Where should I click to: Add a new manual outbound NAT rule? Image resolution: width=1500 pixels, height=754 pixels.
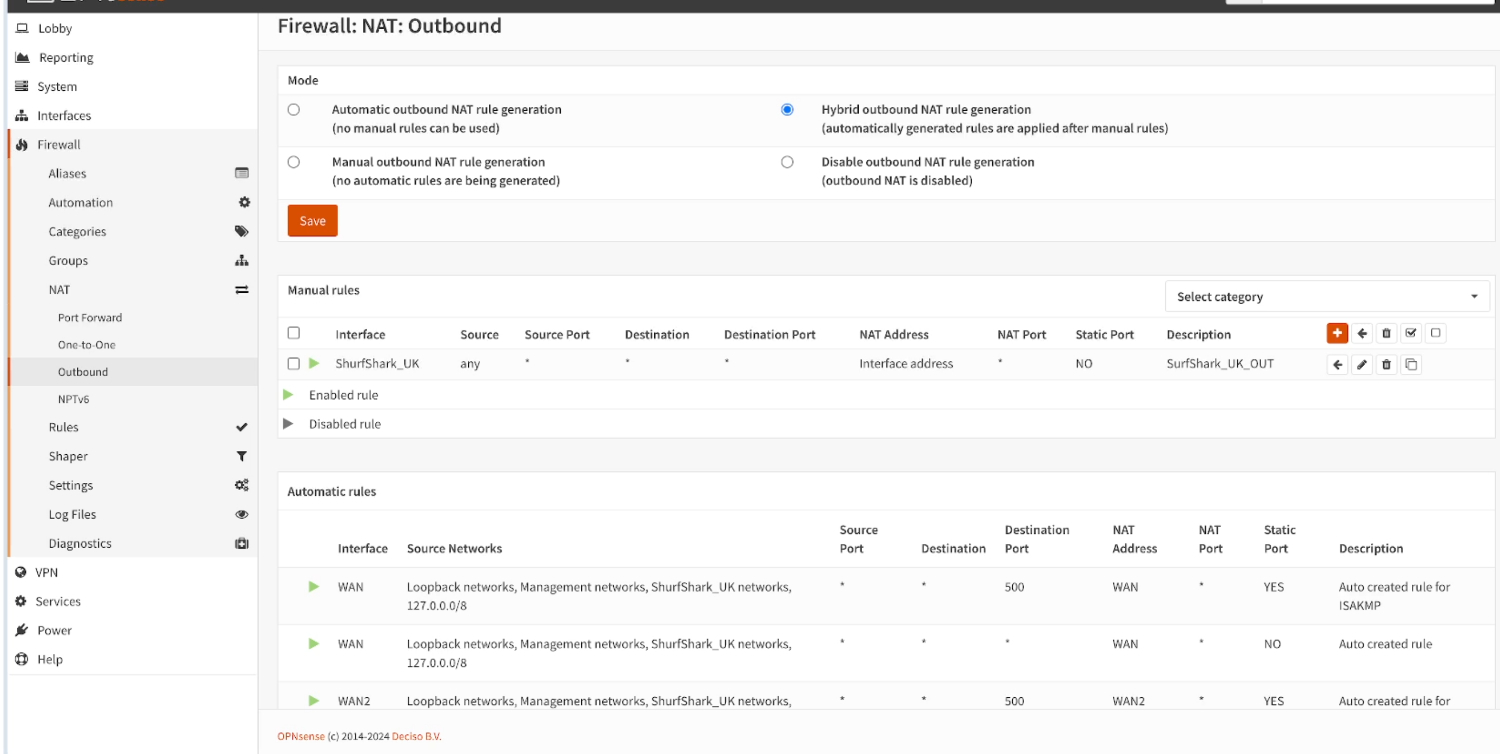1337,334
